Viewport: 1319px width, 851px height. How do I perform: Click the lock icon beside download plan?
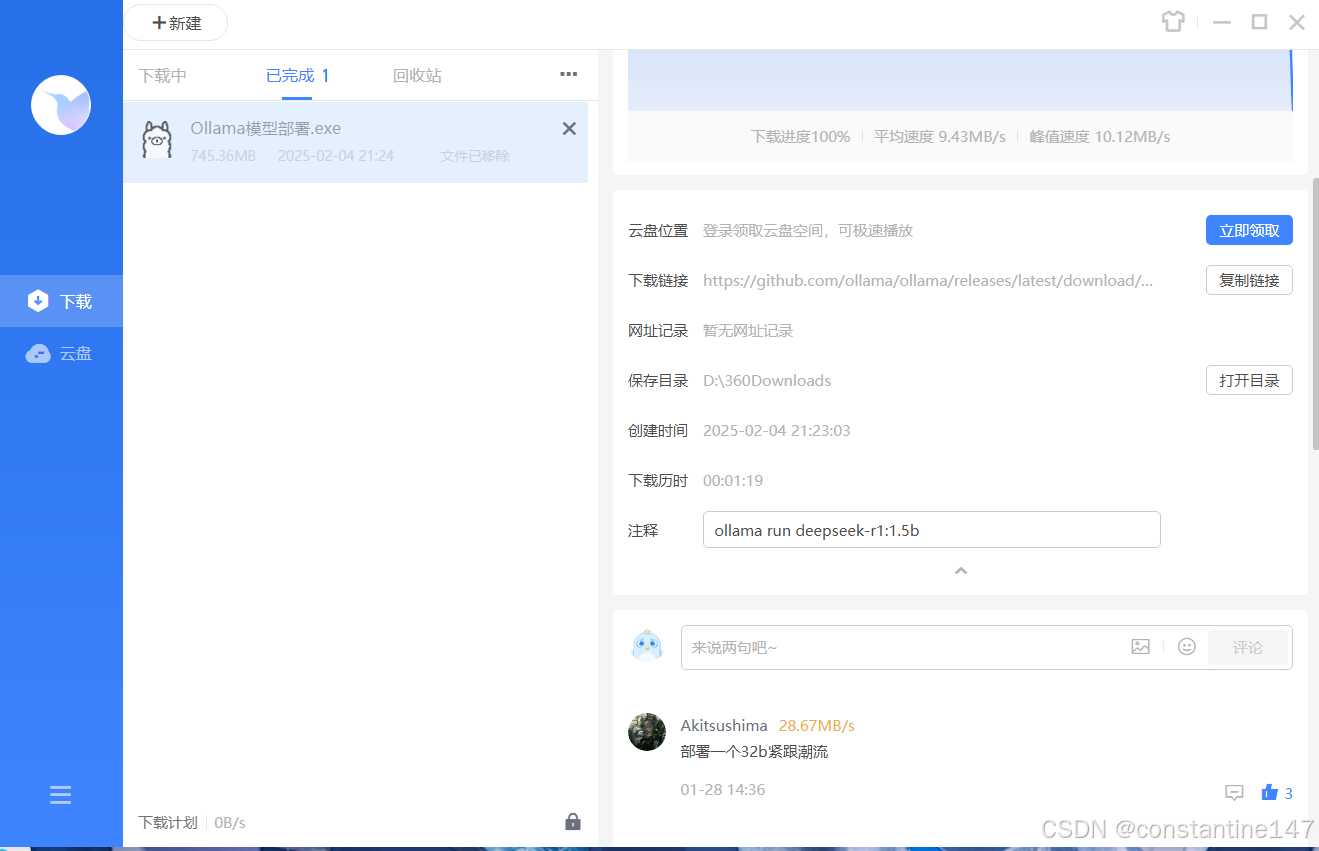pyautogui.click(x=573, y=822)
